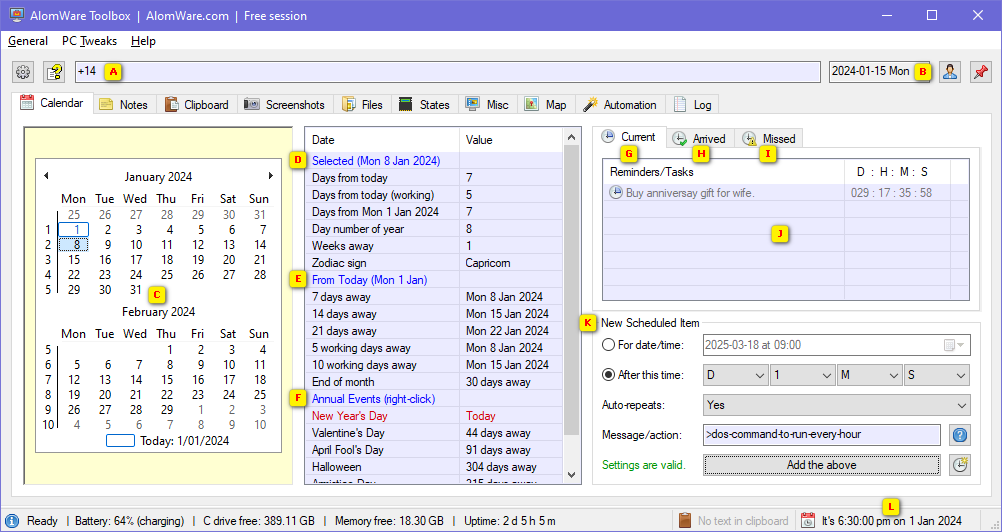
Task: Click the date list vertical scrollbar
Action: point(571,300)
